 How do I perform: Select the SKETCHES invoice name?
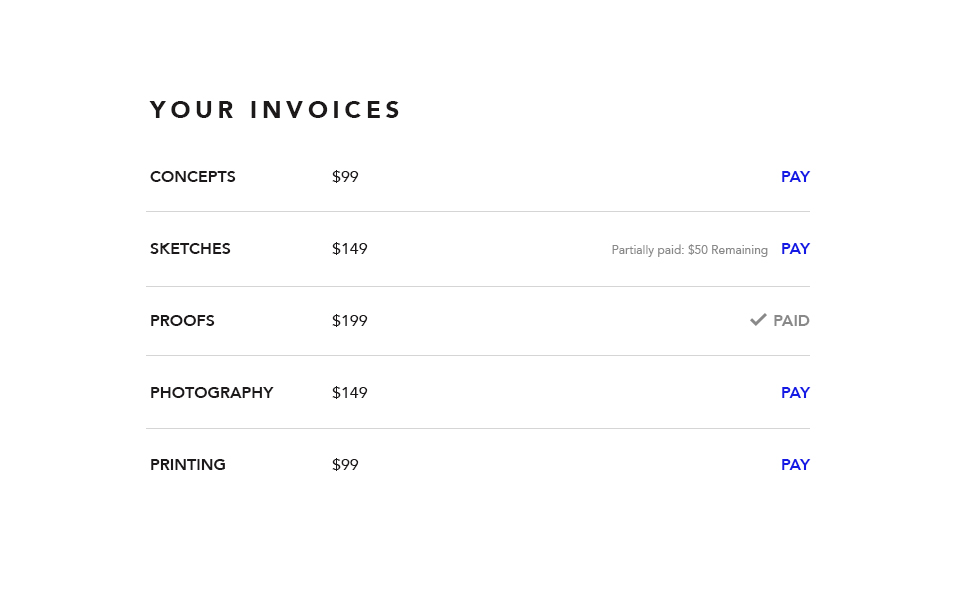tap(190, 249)
